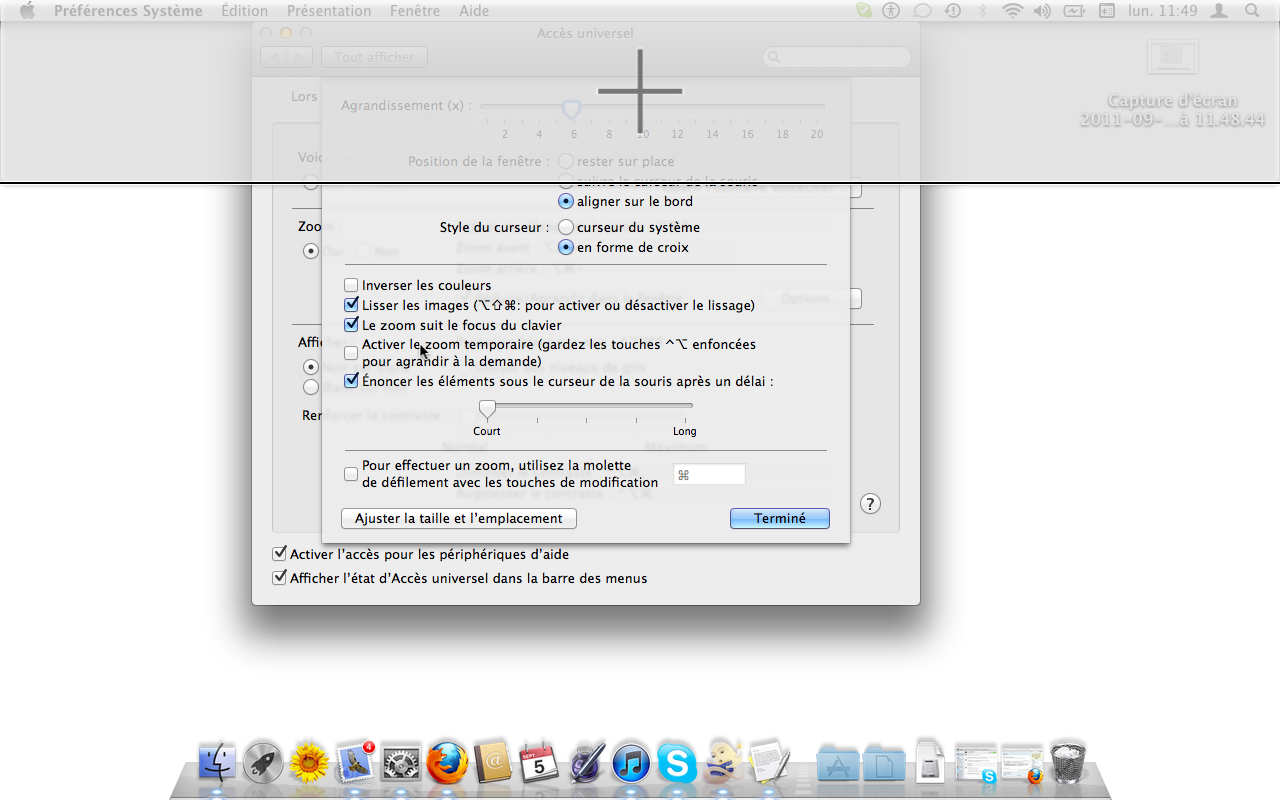Open Universal Access status menu icon
Image resolution: width=1280 pixels, height=800 pixels.
click(x=891, y=11)
